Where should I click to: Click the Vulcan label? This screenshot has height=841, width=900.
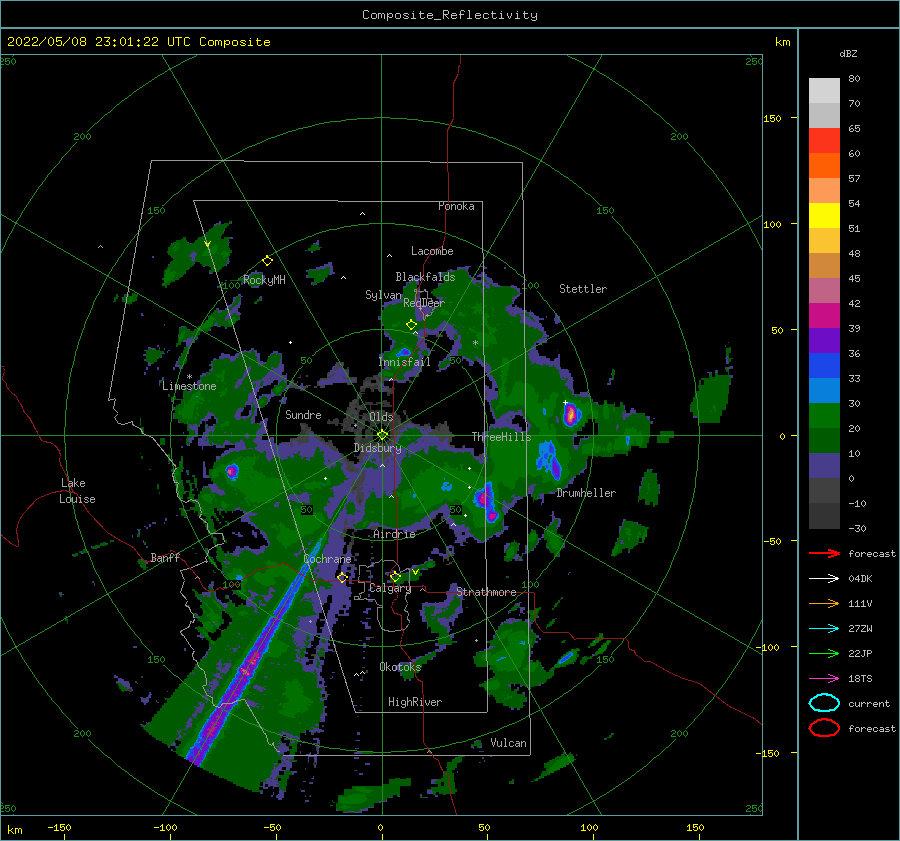[x=508, y=743]
